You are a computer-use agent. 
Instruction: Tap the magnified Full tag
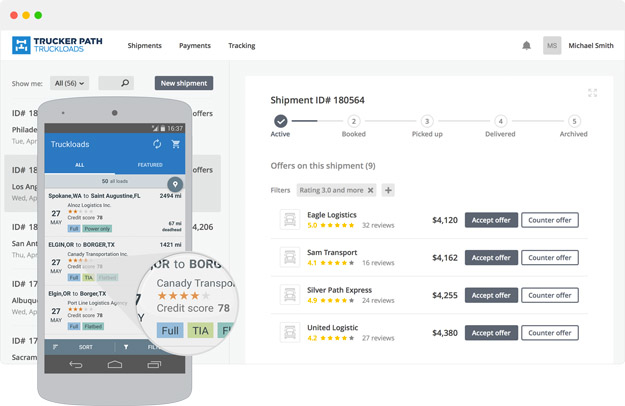click(170, 330)
